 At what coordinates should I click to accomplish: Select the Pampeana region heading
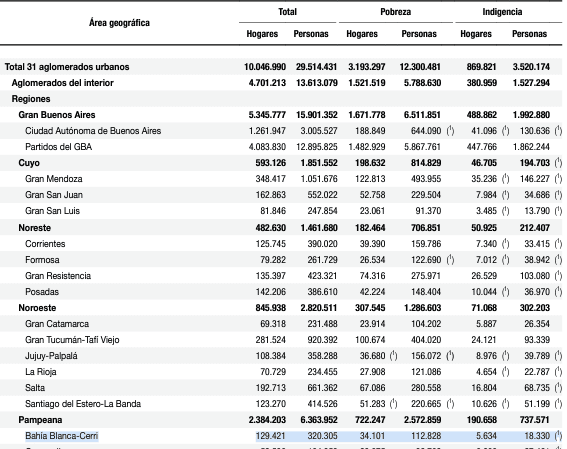coord(40,420)
